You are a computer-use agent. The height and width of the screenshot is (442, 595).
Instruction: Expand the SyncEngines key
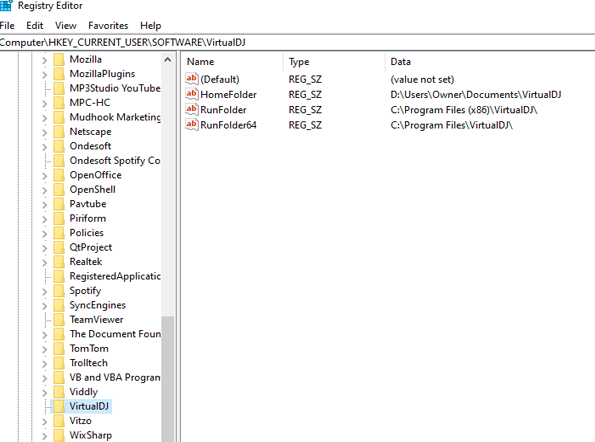pos(44,305)
